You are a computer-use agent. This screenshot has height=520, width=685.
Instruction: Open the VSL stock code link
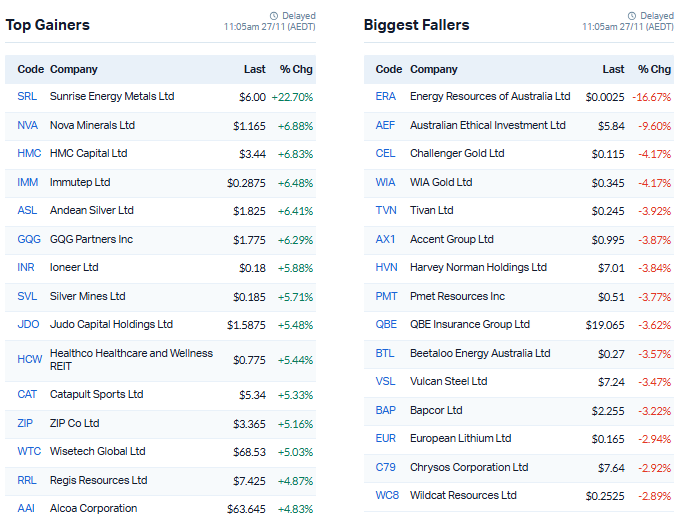(385, 381)
